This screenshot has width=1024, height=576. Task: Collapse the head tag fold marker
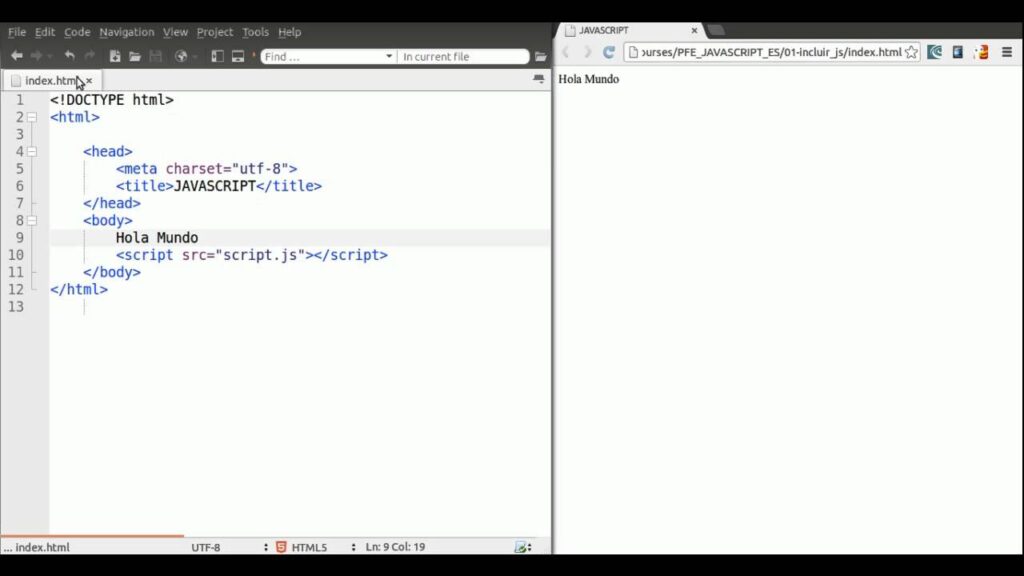pyautogui.click(x=32, y=151)
